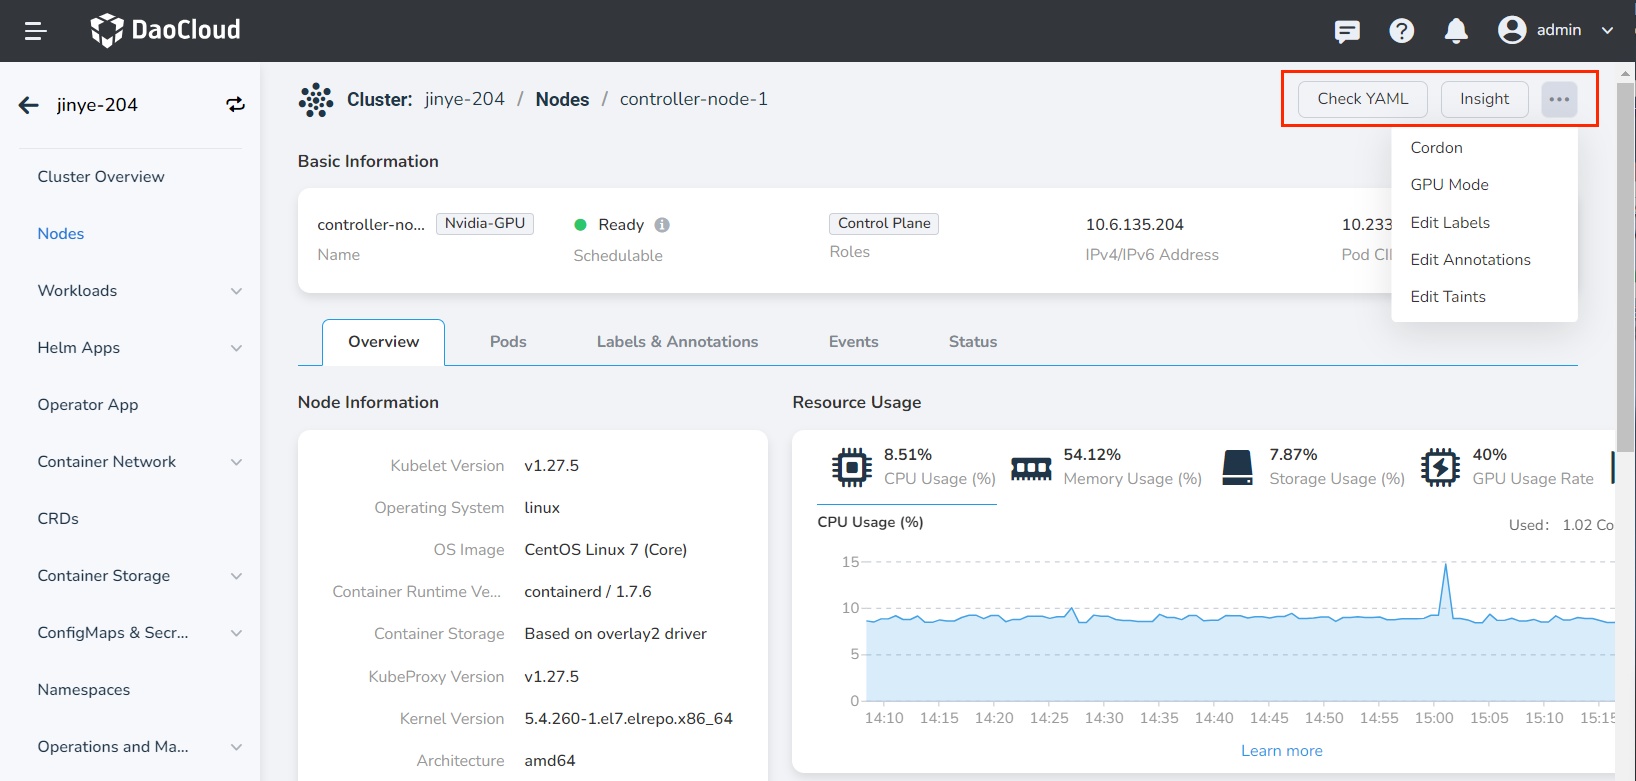Choose Cordon from the actions menu
The width and height of the screenshot is (1636, 781).
[x=1436, y=148]
